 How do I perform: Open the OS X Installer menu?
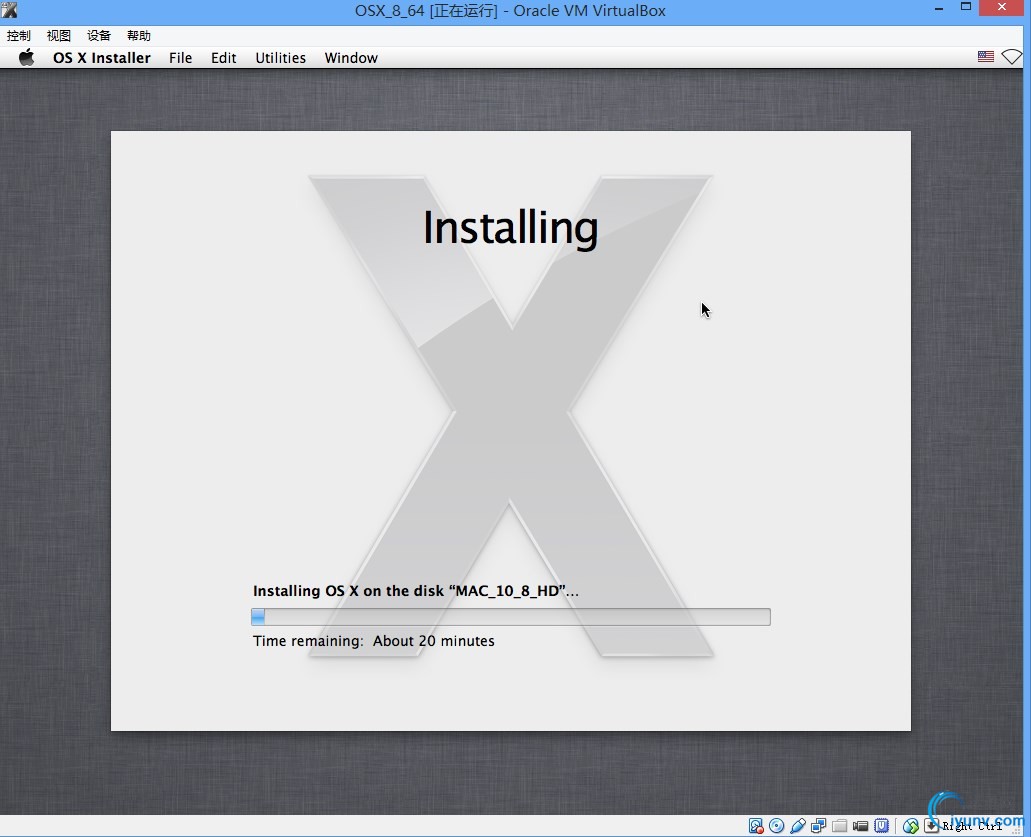(x=102, y=58)
